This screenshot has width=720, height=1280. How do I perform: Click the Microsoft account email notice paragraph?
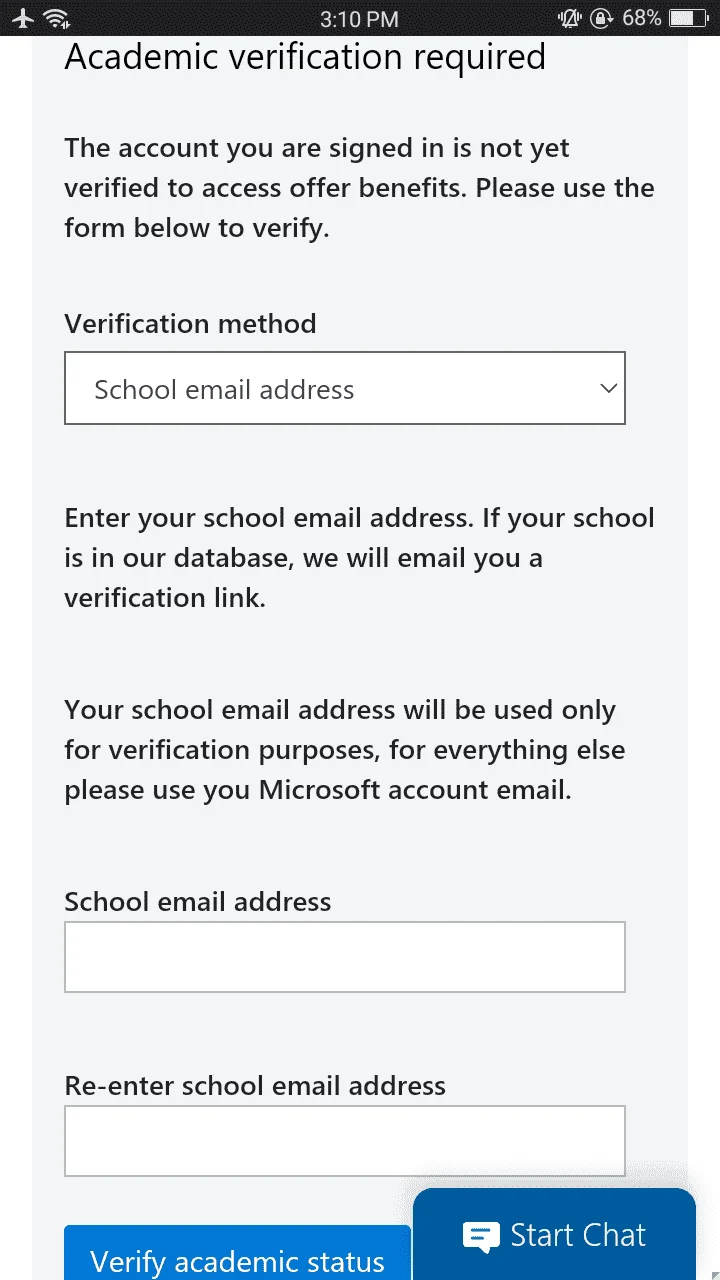pos(345,750)
